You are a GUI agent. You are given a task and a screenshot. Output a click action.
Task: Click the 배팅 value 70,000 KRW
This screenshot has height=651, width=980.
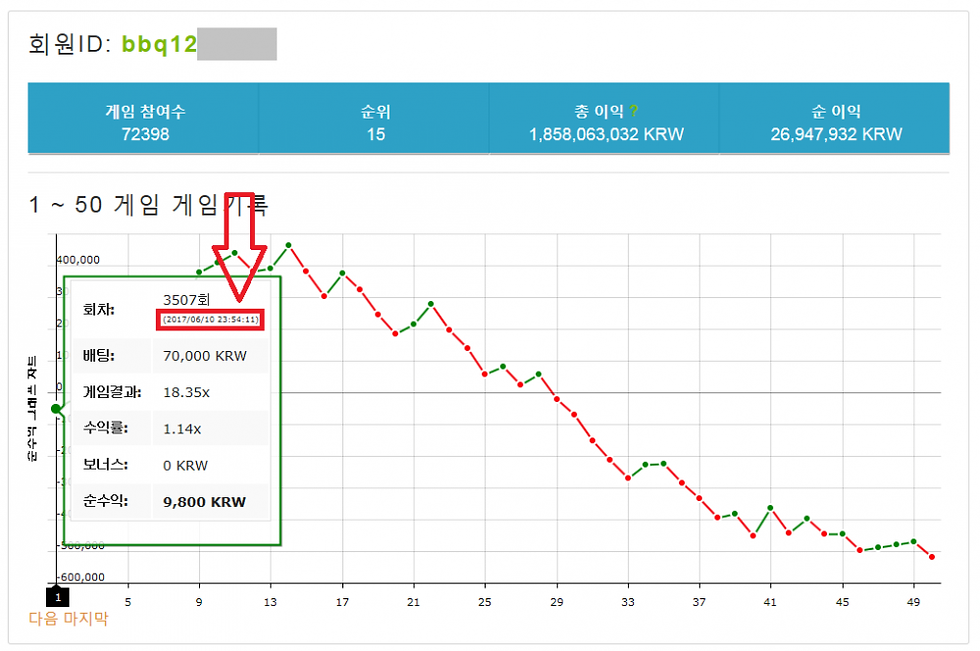[x=205, y=356]
